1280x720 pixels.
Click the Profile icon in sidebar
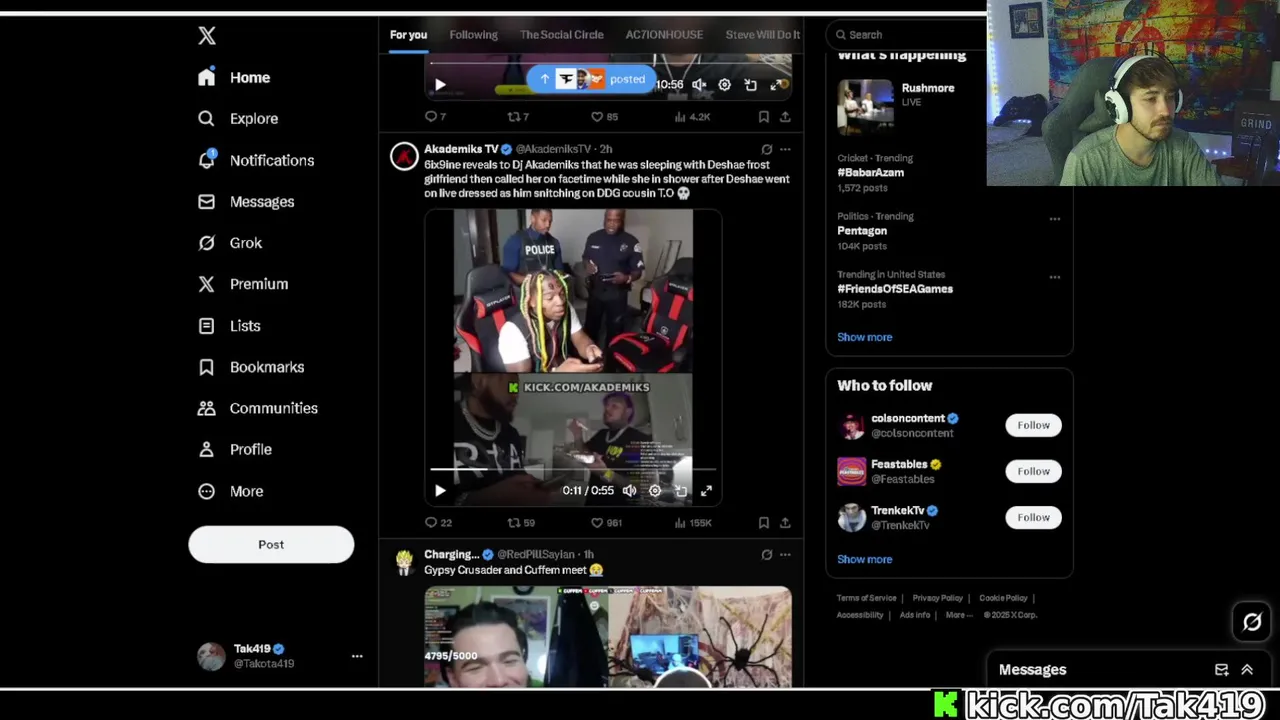pos(206,449)
